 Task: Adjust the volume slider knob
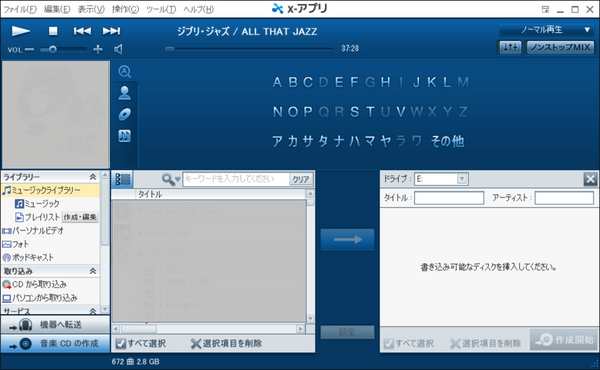tap(53, 49)
